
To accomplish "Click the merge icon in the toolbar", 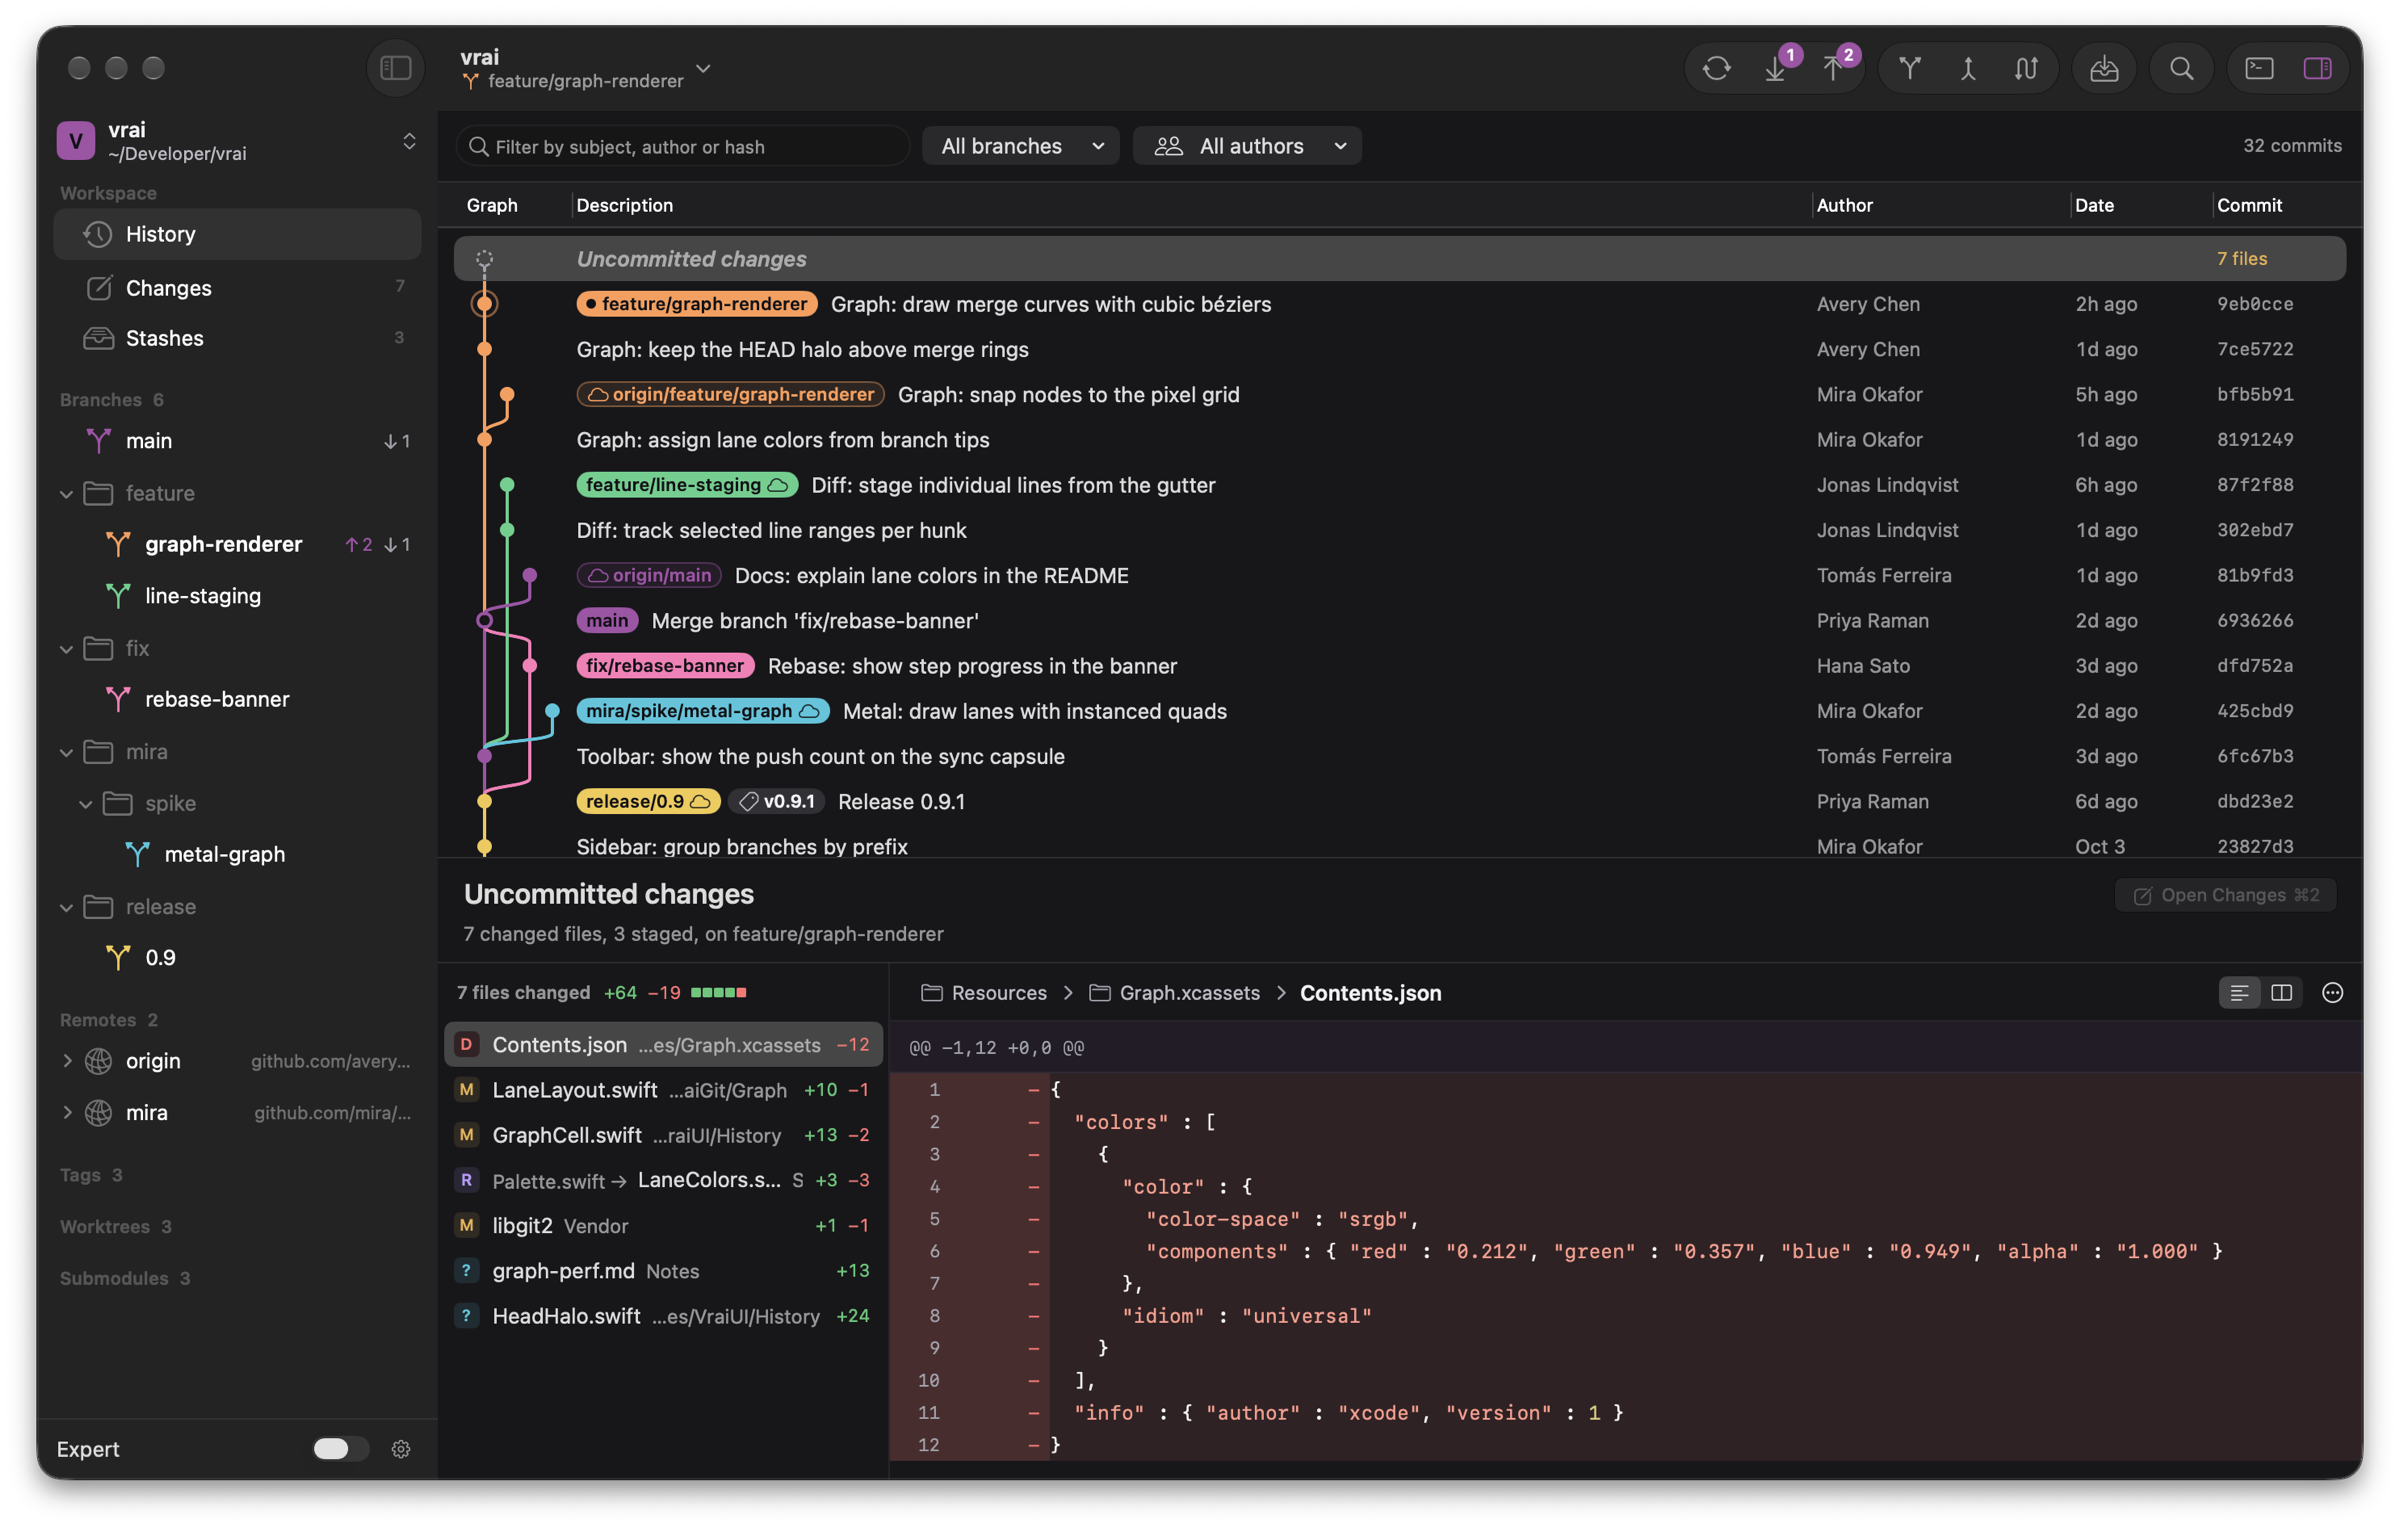I will (x=1967, y=68).
